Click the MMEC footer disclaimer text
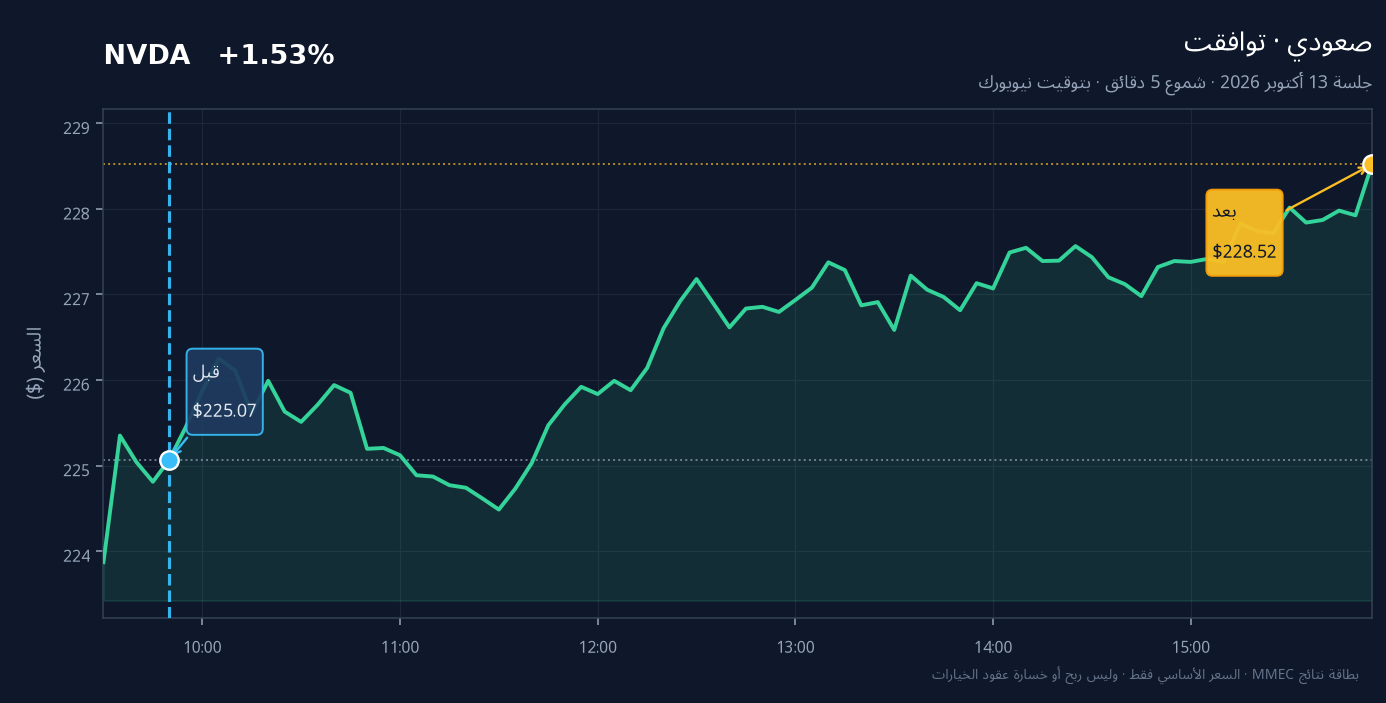Screen dimensions: 1386x703 1145,675
